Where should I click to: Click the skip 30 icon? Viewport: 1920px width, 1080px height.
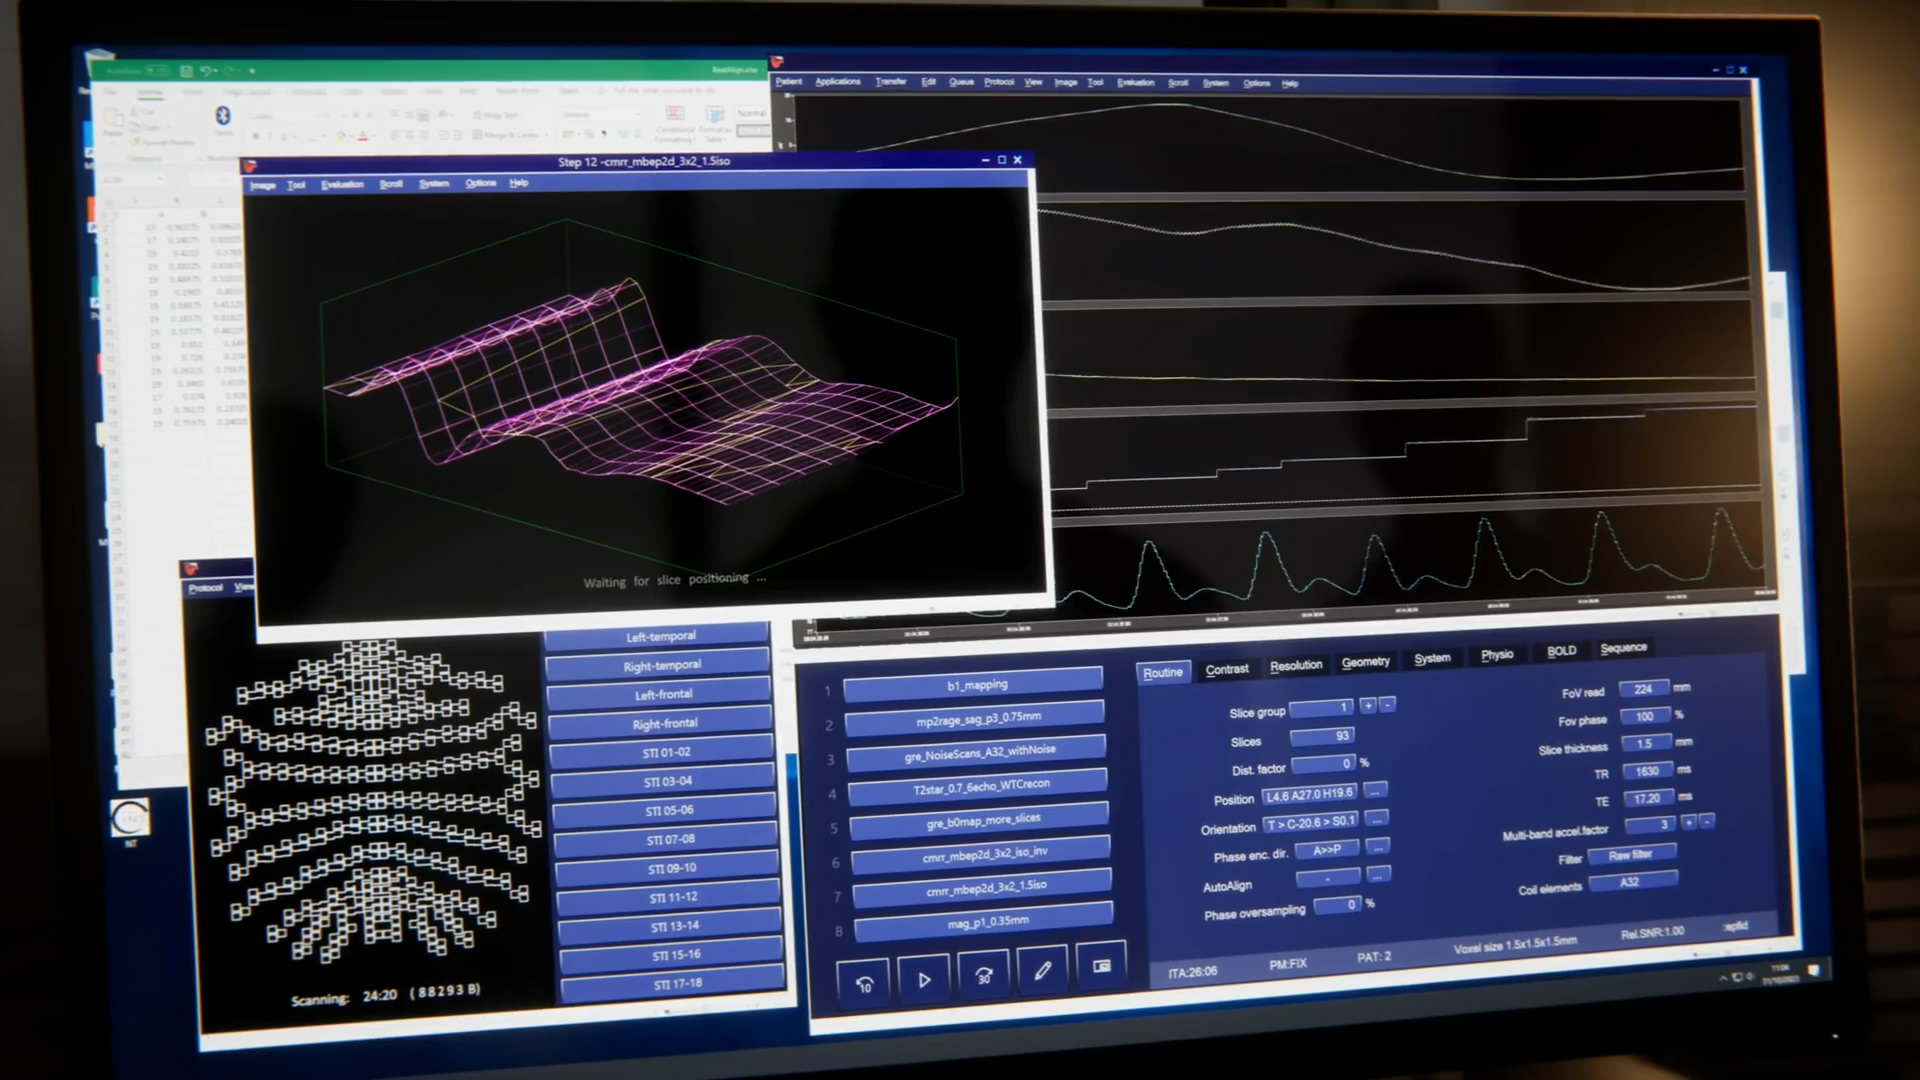point(984,977)
